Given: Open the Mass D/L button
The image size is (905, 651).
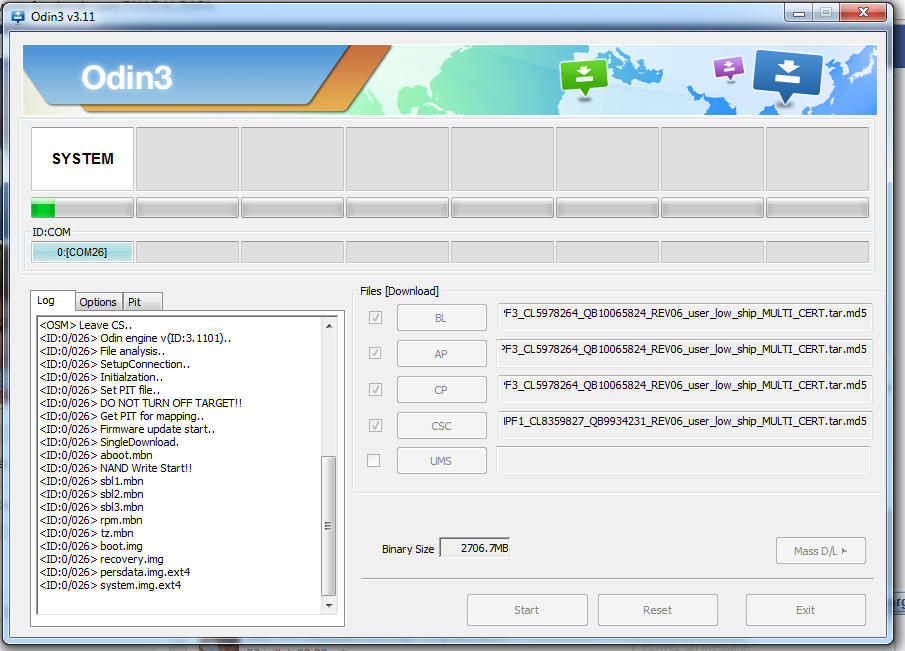Looking at the screenshot, I should [821, 551].
